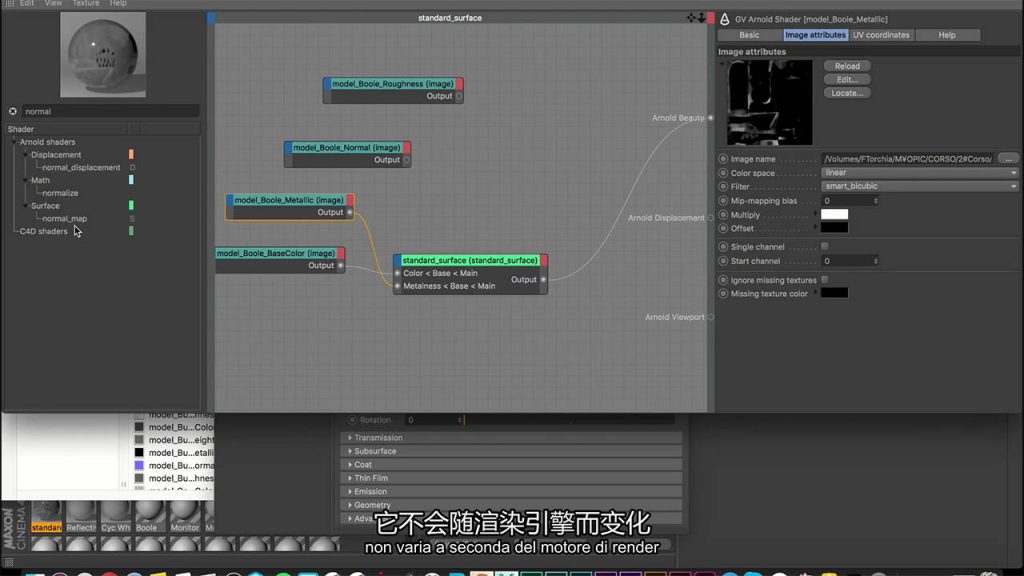Collapse the Arnold shaders tree group
The image size is (1024, 576).
pyautogui.click(x=14, y=142)
